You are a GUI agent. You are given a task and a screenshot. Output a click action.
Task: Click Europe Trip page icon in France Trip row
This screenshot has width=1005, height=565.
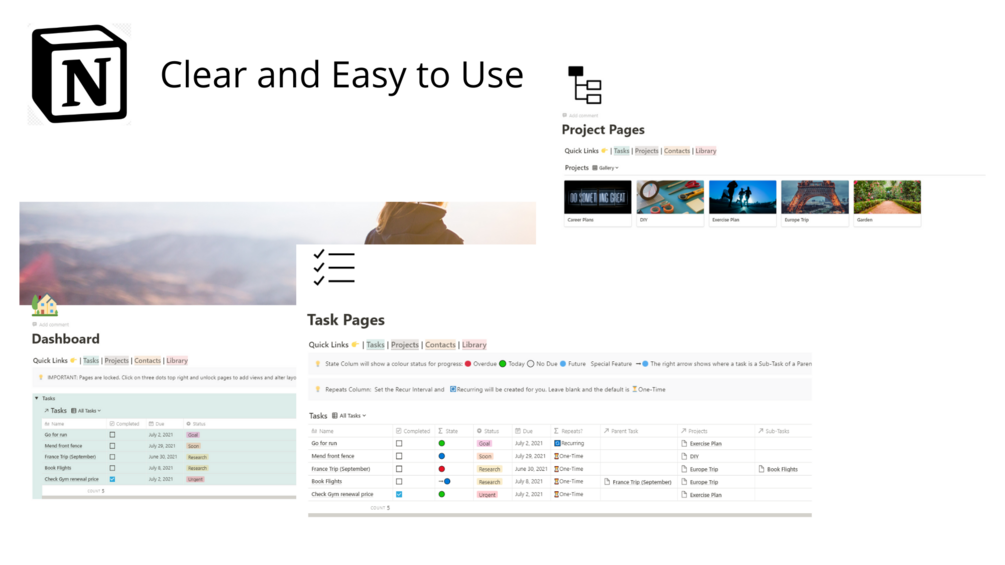(684, 469)
